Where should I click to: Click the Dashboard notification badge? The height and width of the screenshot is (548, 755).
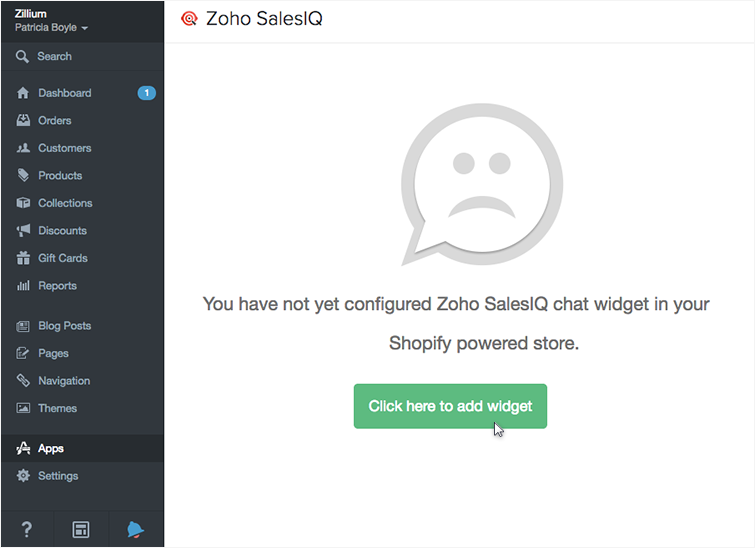146,93
